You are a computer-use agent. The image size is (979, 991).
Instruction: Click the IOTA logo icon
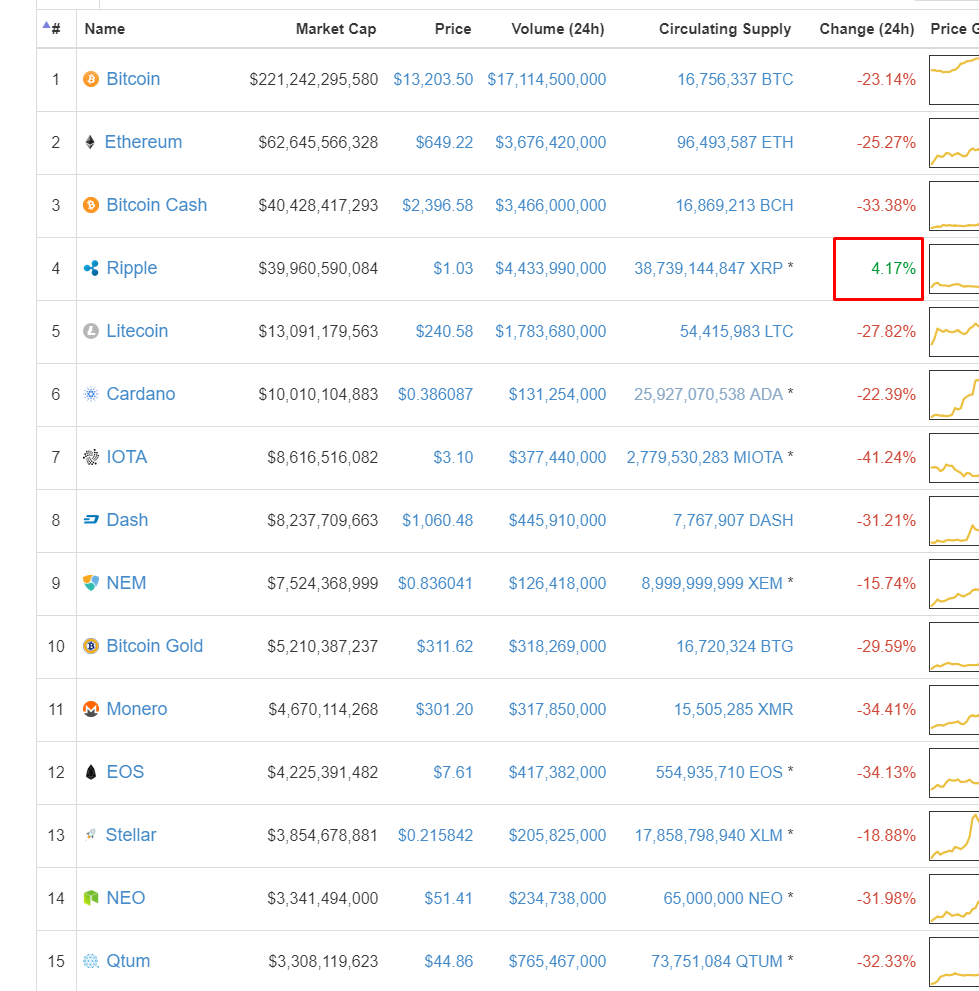click(91, 457)
